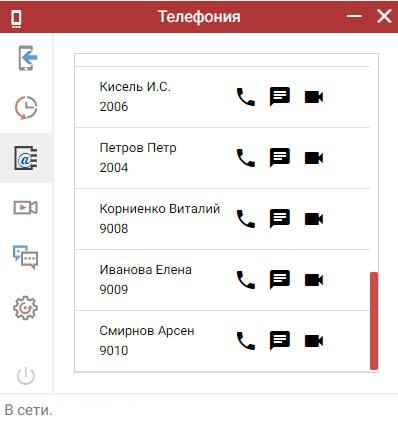Select the contacts address book tab
398x426 pixels.
(x=26, y=158)
